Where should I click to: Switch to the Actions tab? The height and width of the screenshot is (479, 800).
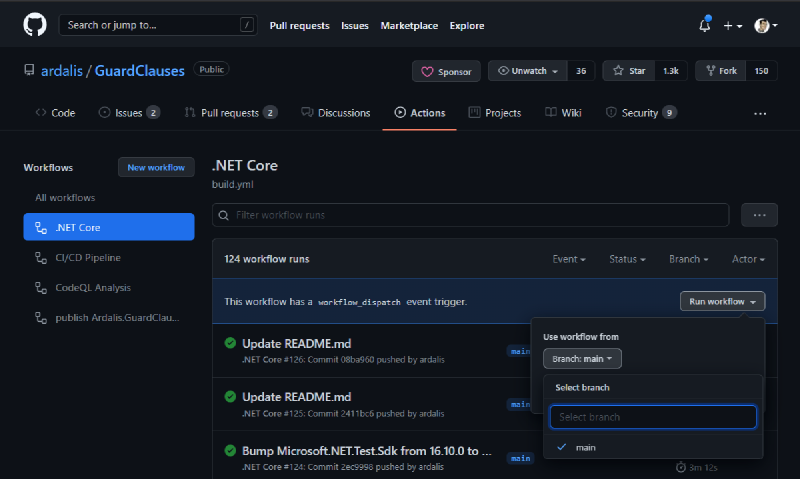419,113
